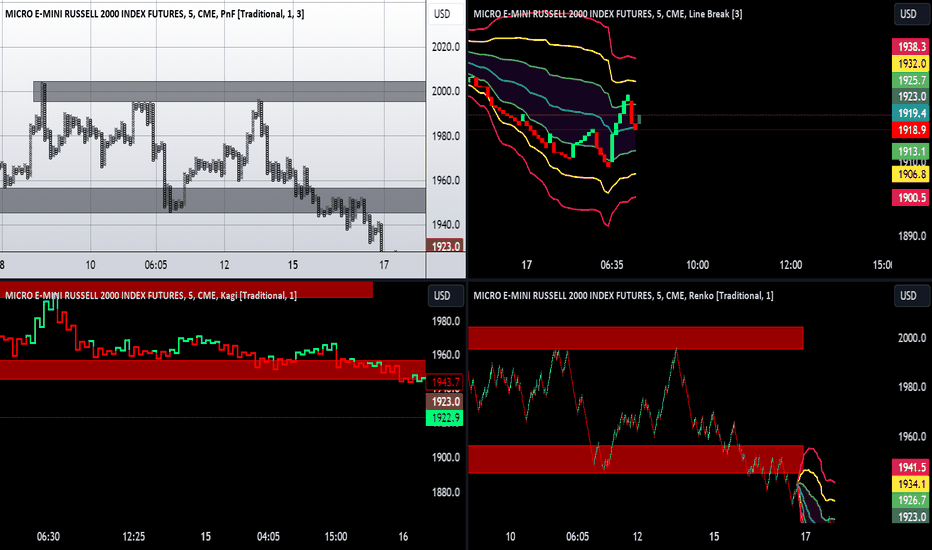The image size is (932, 550).
Task: Select the upper red zone on Renko chart
Action: [636, 338]
